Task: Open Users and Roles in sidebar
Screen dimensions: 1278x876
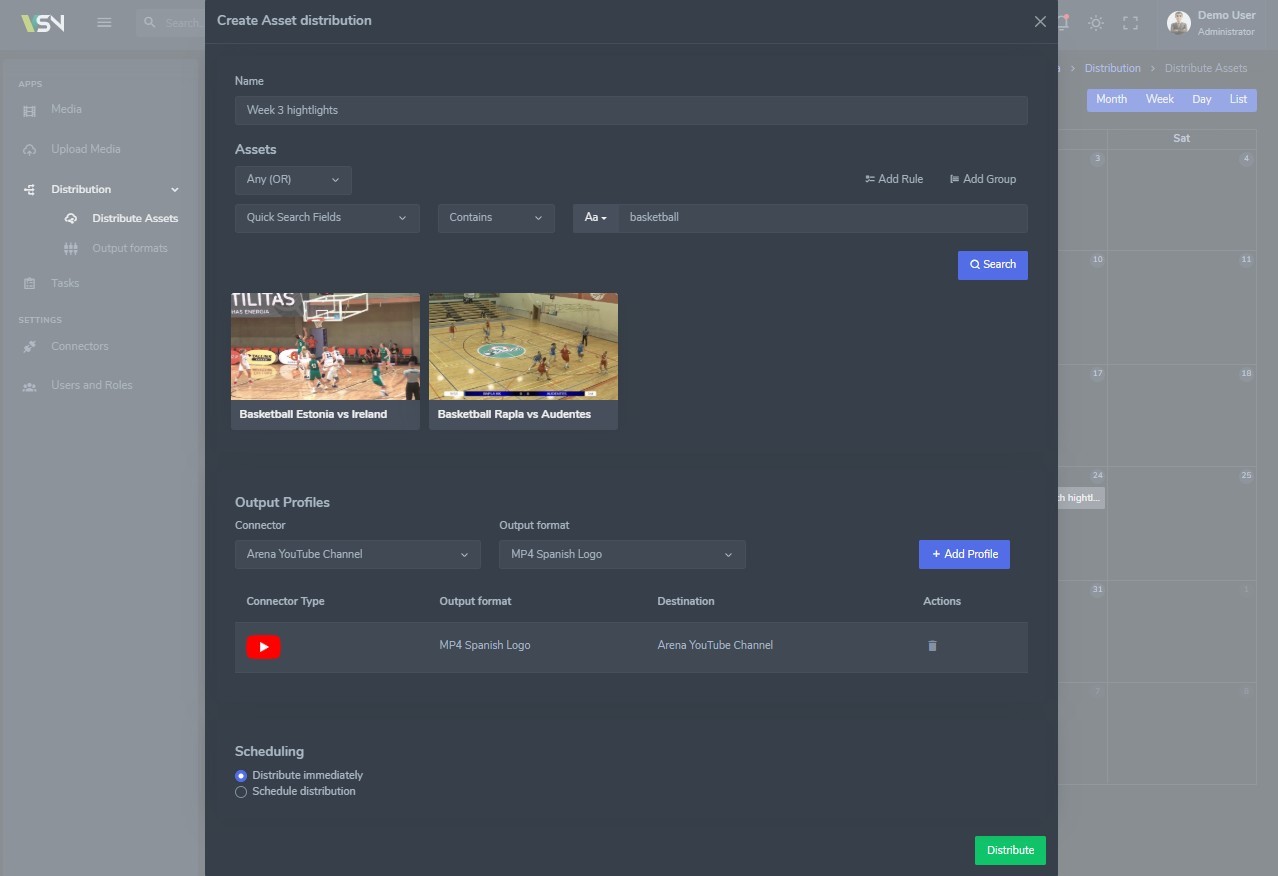Action: coord(92,385)
